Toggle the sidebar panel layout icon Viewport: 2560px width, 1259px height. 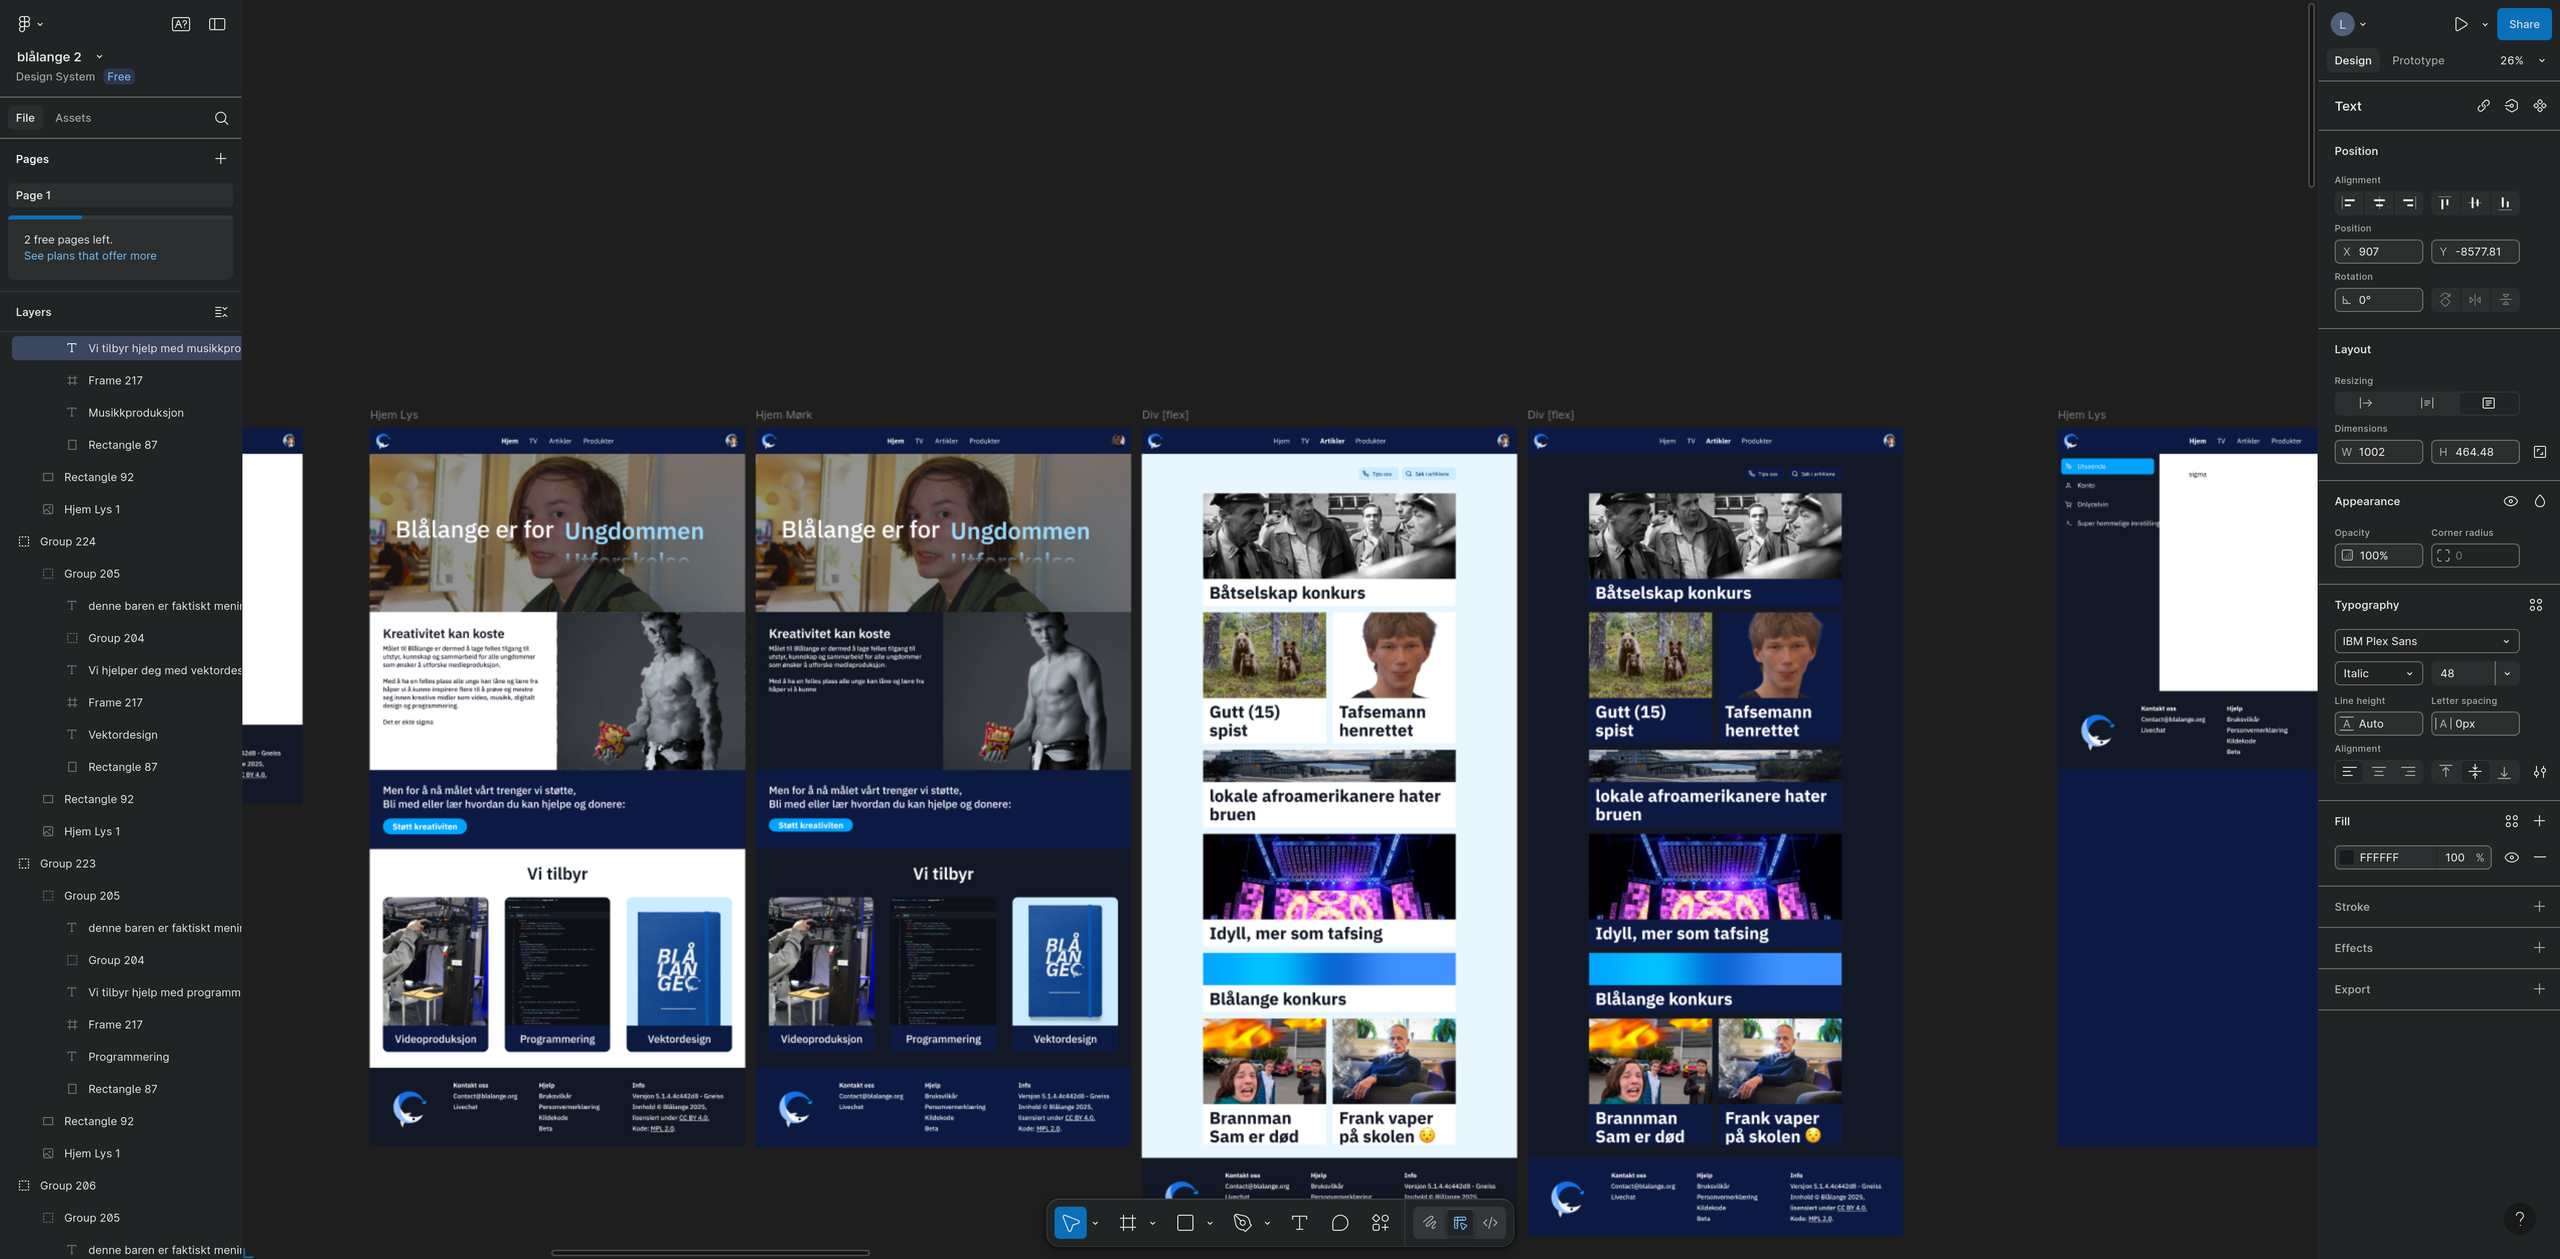click(217, 24)
